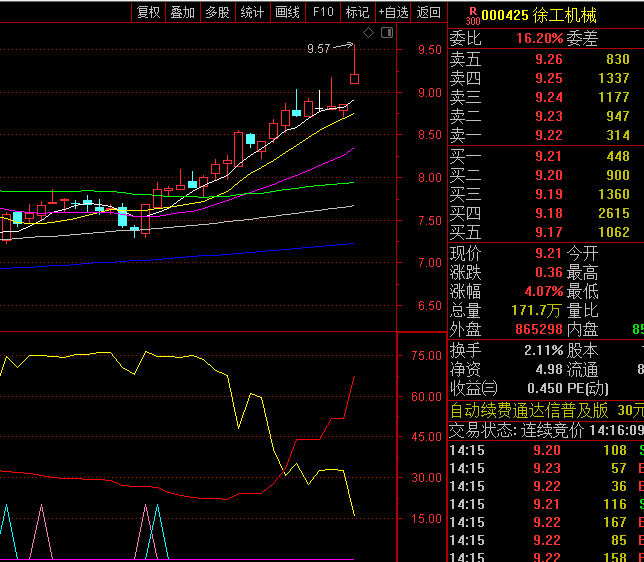Click the 自动续费通达信普及版 promotion link
The image size is (644, 562).
coord(529,410)
